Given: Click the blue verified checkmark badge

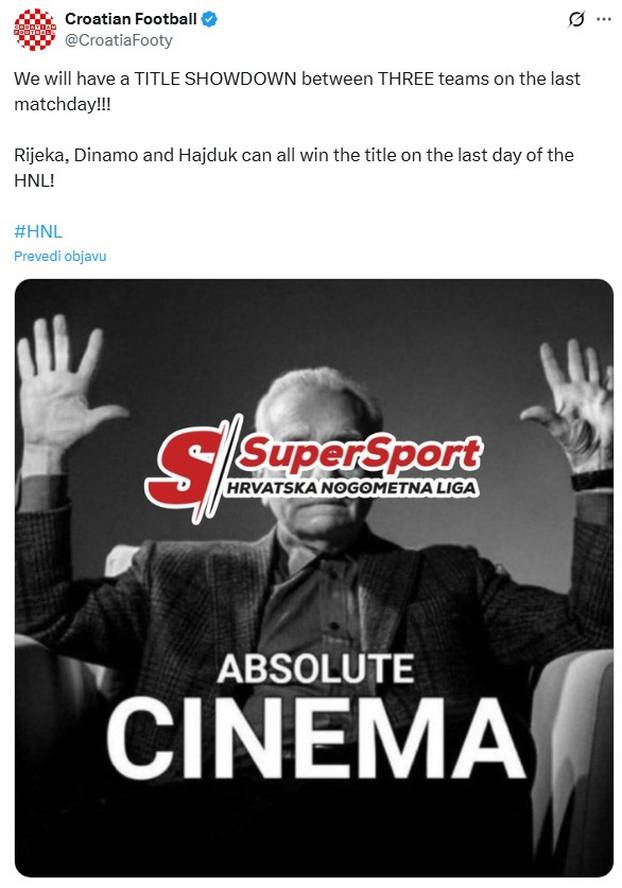Looking at the screenshot, I should (x=210, y=19).
